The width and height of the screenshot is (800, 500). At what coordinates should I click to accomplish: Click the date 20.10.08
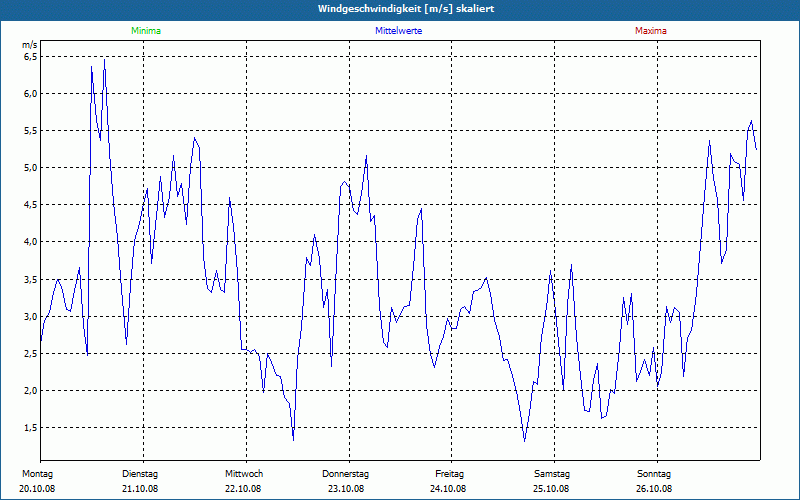[x=37, y=489]
